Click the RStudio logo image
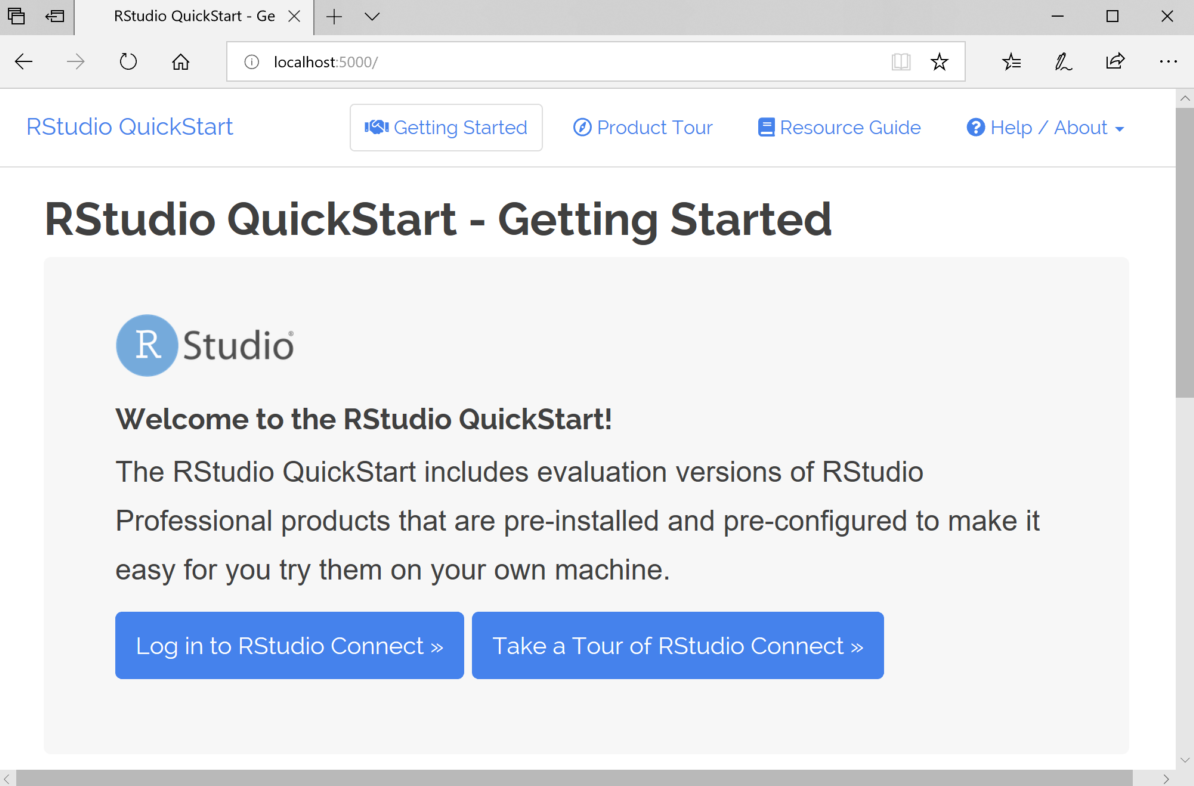 205,345
